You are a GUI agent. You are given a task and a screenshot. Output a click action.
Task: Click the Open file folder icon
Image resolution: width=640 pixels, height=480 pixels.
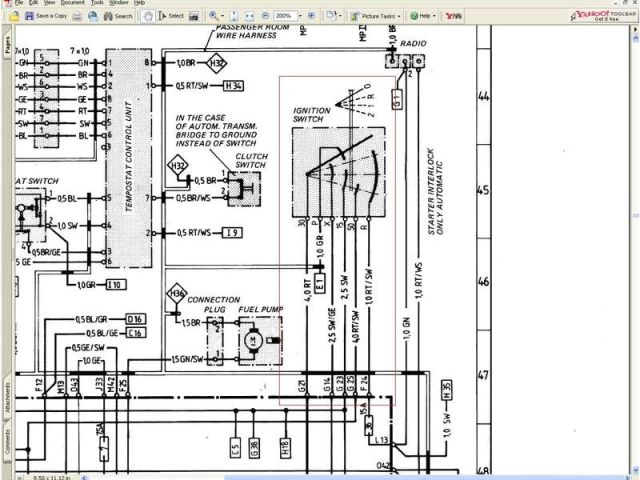coord(11,16)
